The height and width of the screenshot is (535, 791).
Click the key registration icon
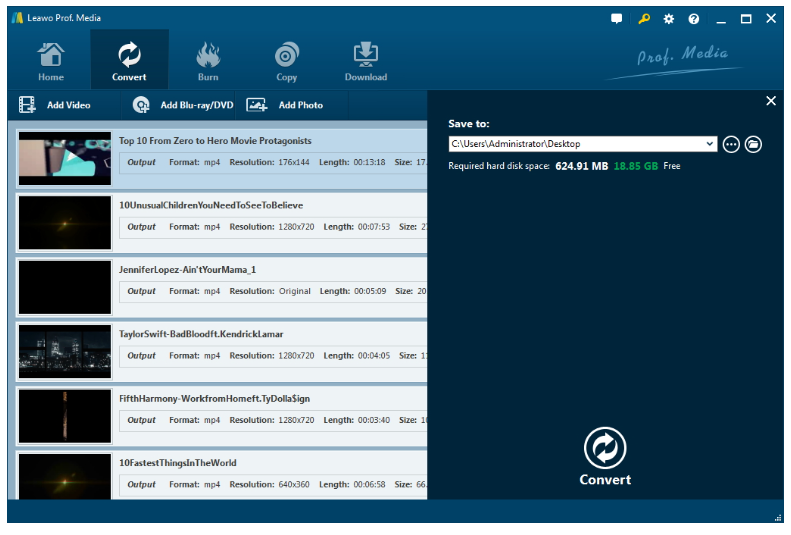[644, 19]
